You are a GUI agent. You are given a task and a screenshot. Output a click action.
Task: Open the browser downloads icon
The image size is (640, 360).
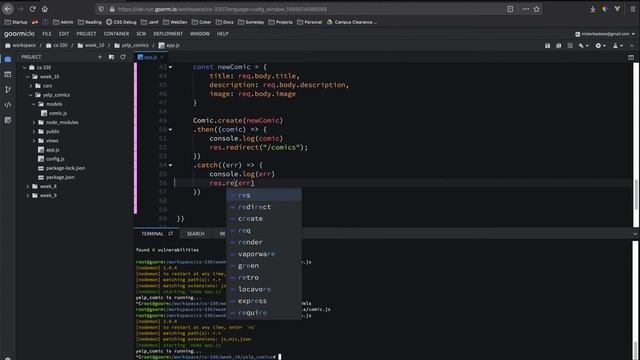(593, 9)
